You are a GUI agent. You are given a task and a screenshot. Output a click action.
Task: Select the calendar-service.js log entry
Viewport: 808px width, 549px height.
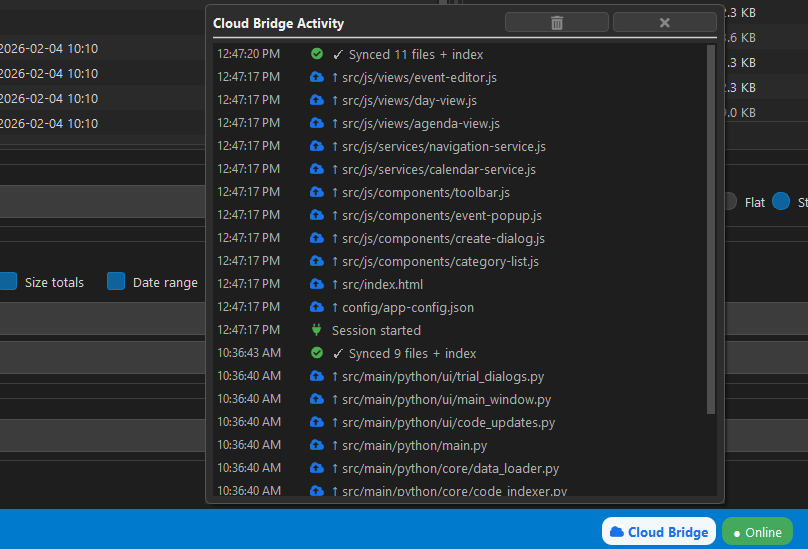460,169
